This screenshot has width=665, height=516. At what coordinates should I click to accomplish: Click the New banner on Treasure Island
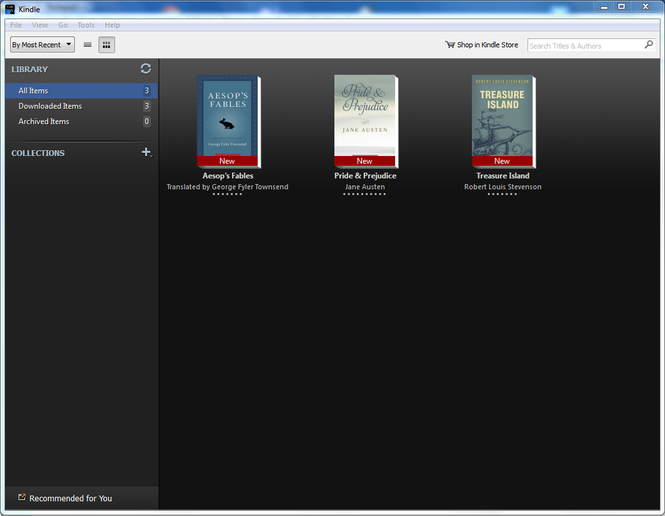502,161
